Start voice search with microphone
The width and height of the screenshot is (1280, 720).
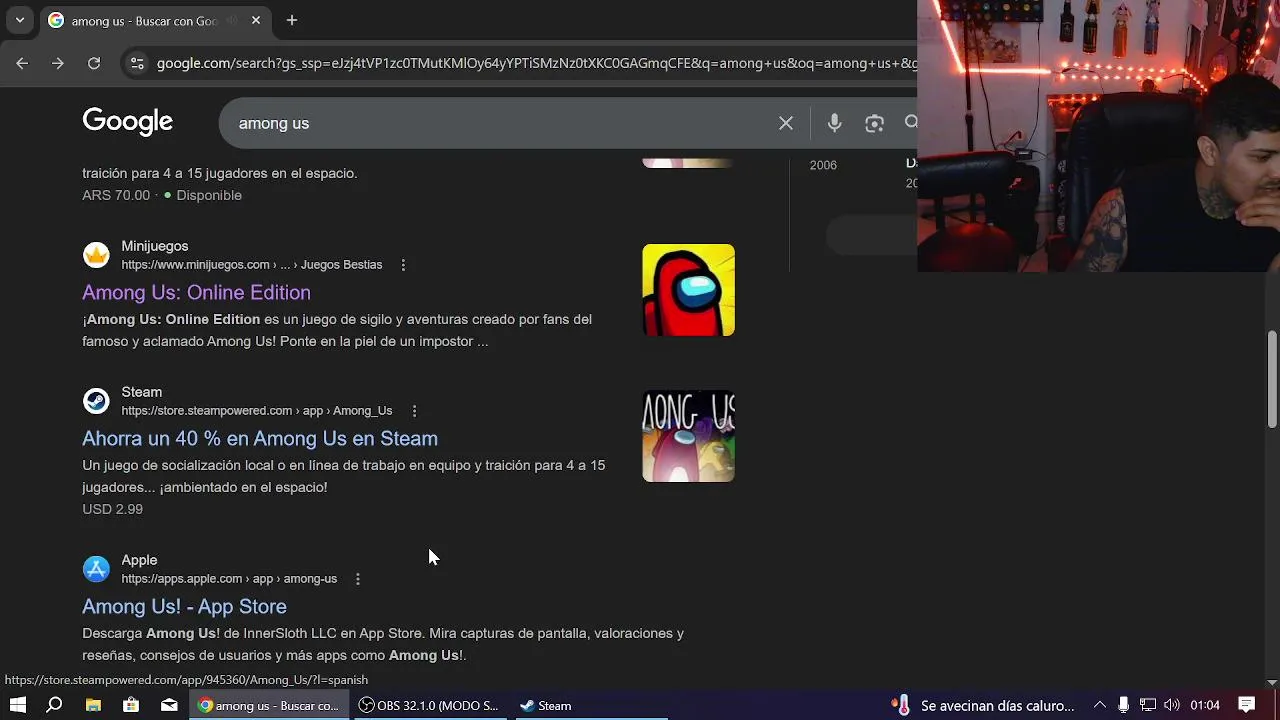[834, 123]
